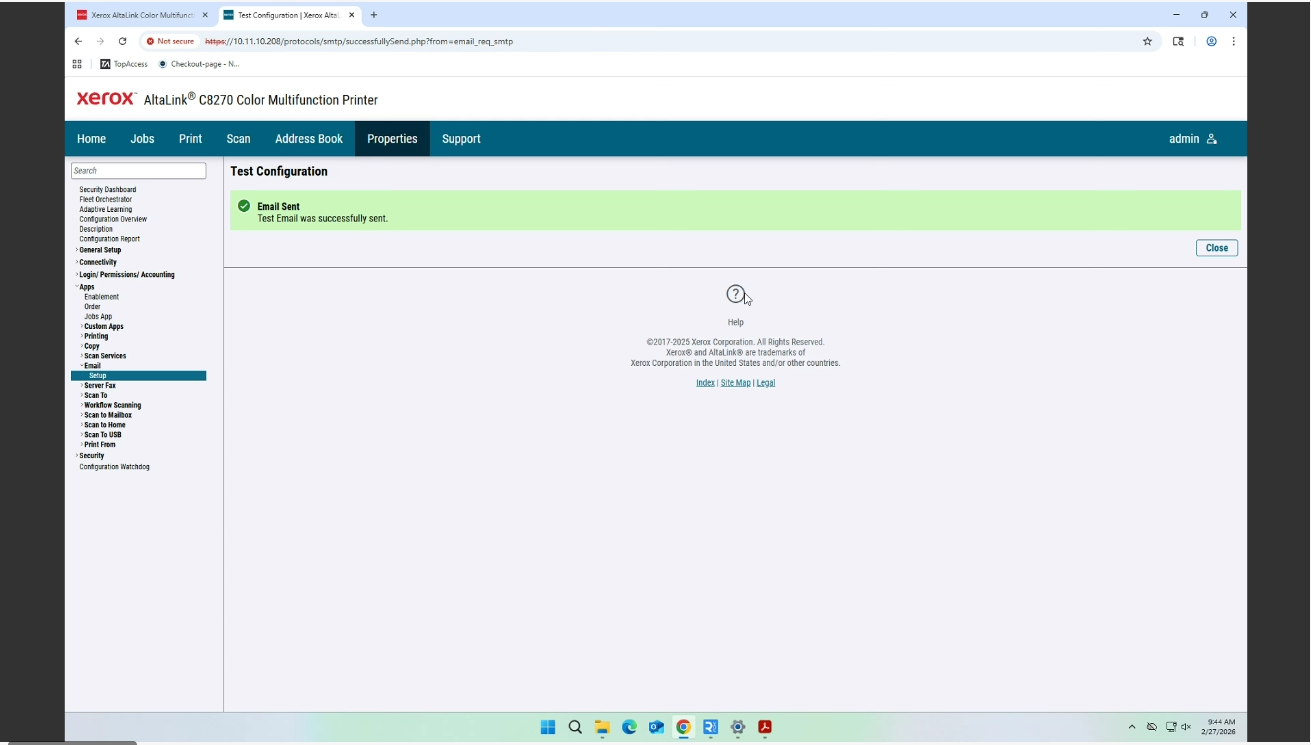Screen dimensions: 1311x745
Task: Switch to the Address Book tab
Action: (308, 139)
